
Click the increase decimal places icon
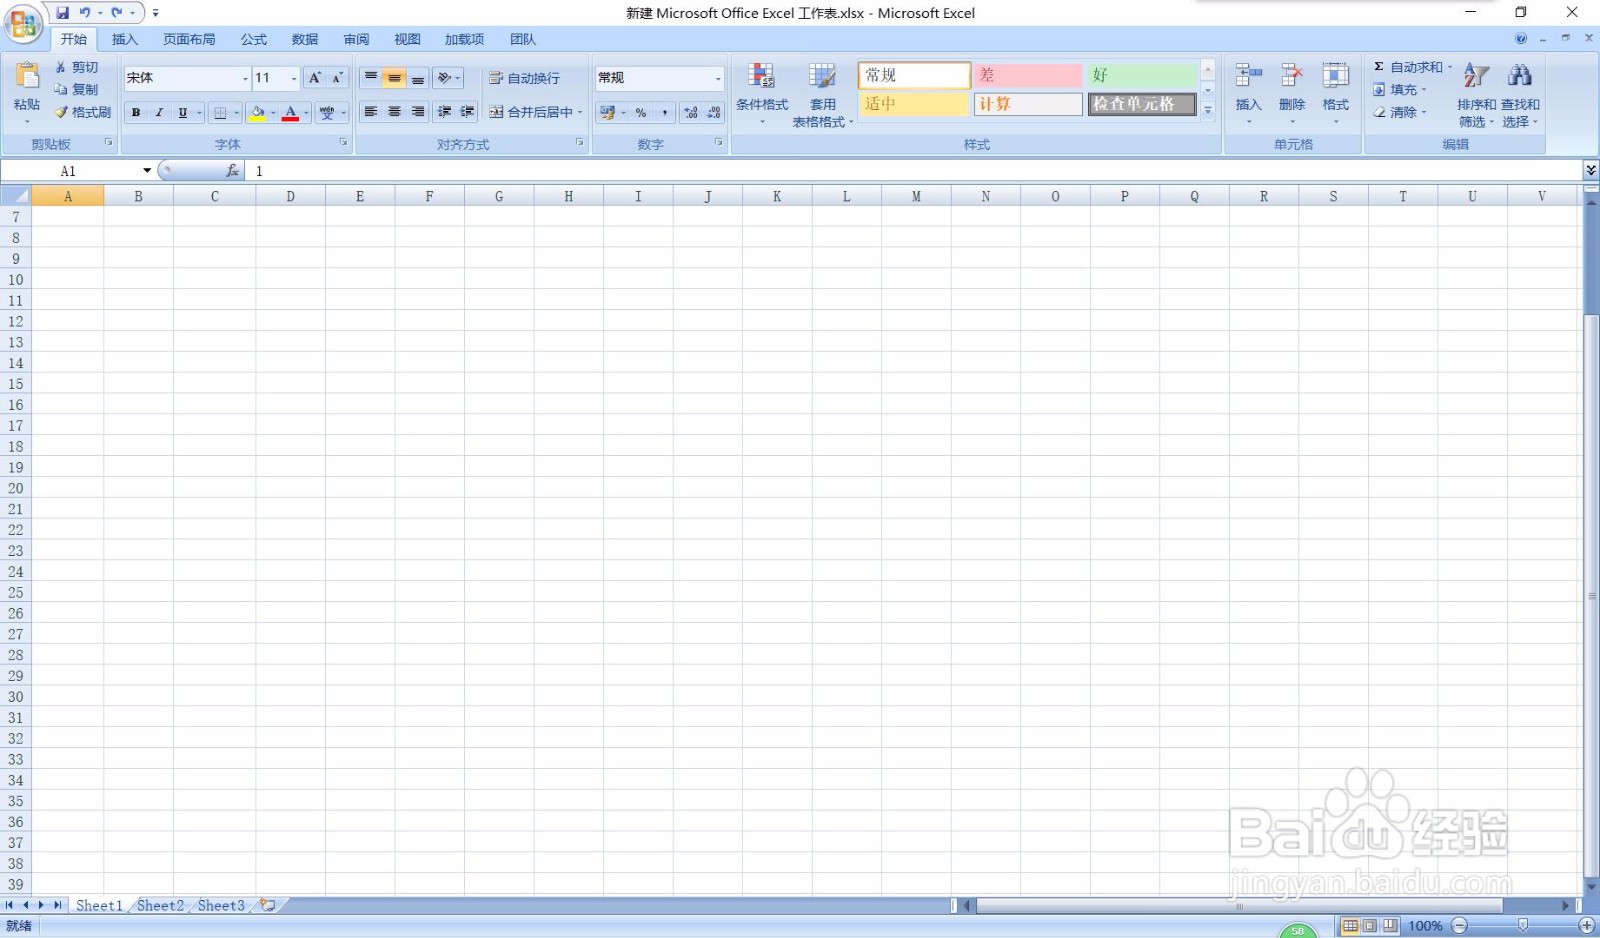click(x=691, y=112)
